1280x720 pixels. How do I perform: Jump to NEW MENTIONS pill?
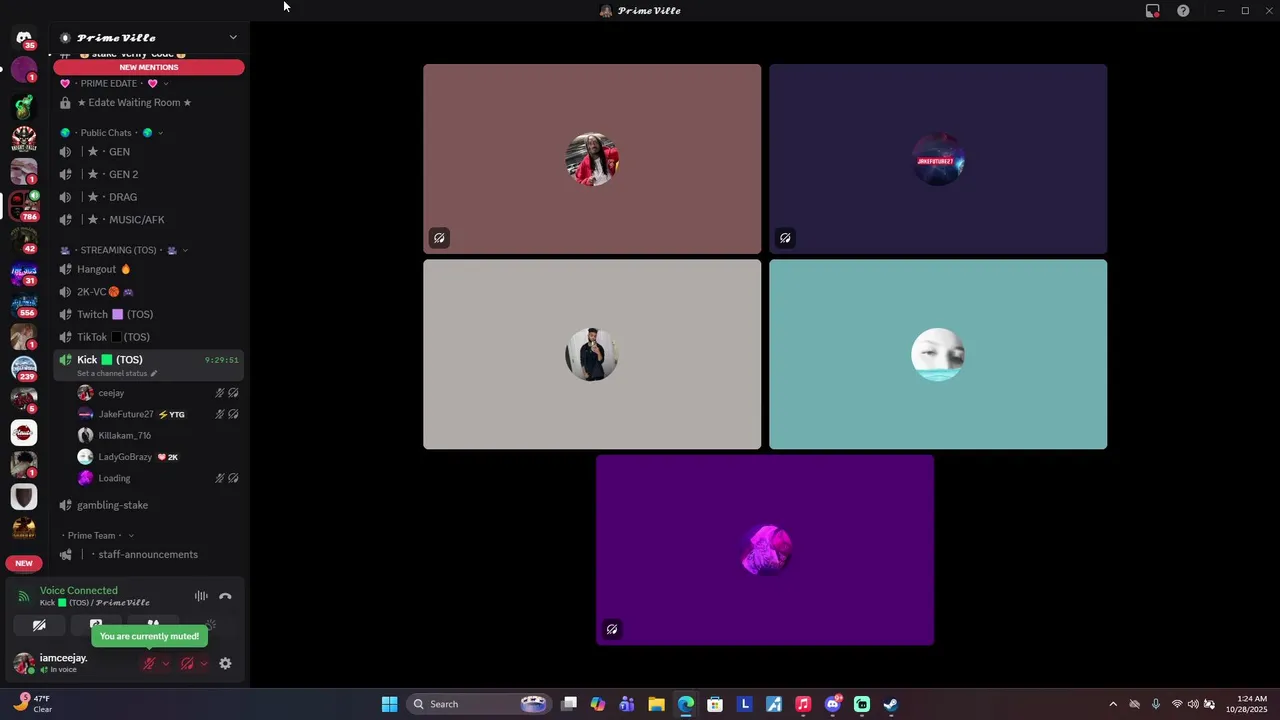tap(149, 67)
